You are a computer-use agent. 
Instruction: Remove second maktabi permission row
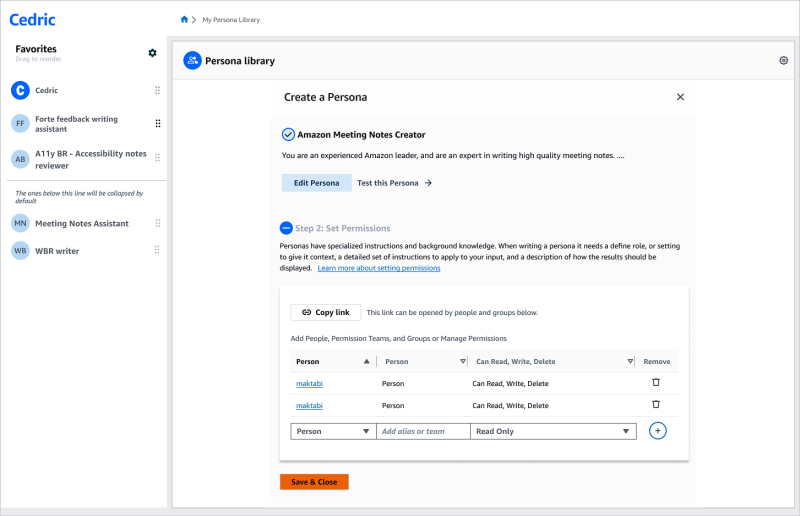656,405
